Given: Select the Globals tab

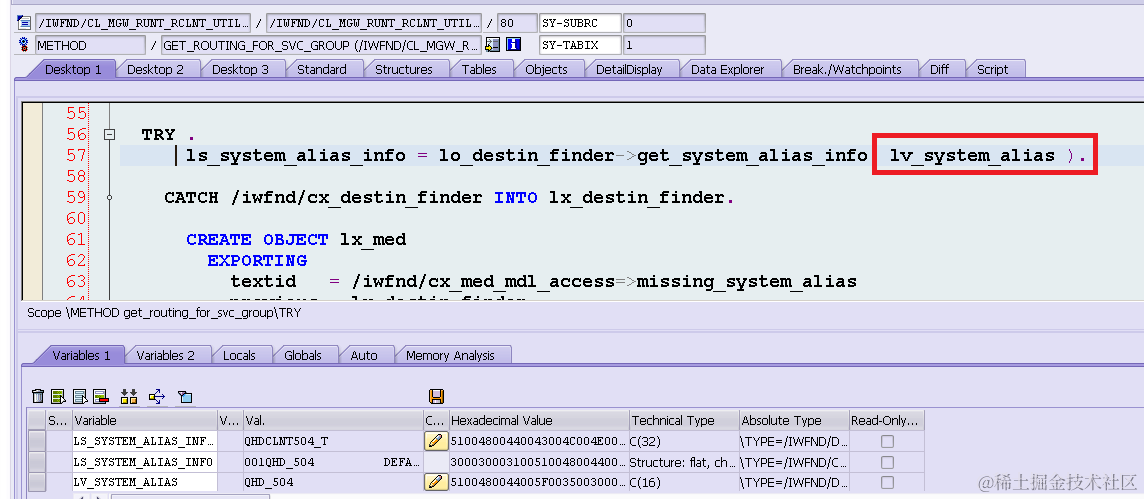Looking at the screenshot, I should [303, 355].
